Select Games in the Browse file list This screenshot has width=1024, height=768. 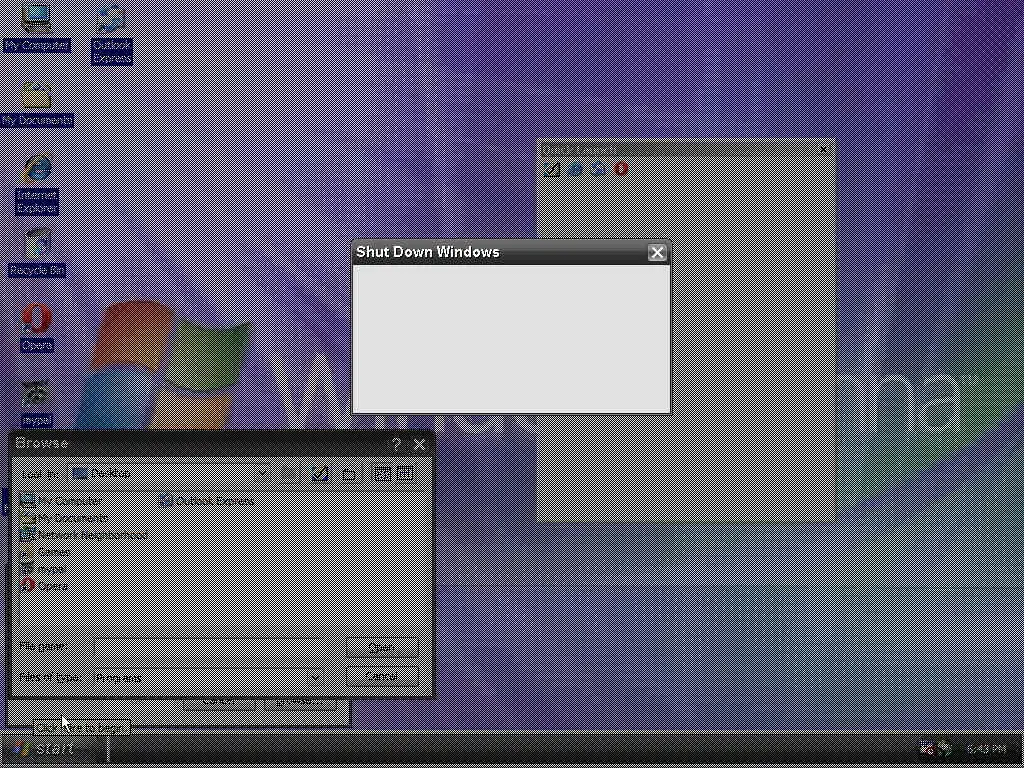click(45, 552)
